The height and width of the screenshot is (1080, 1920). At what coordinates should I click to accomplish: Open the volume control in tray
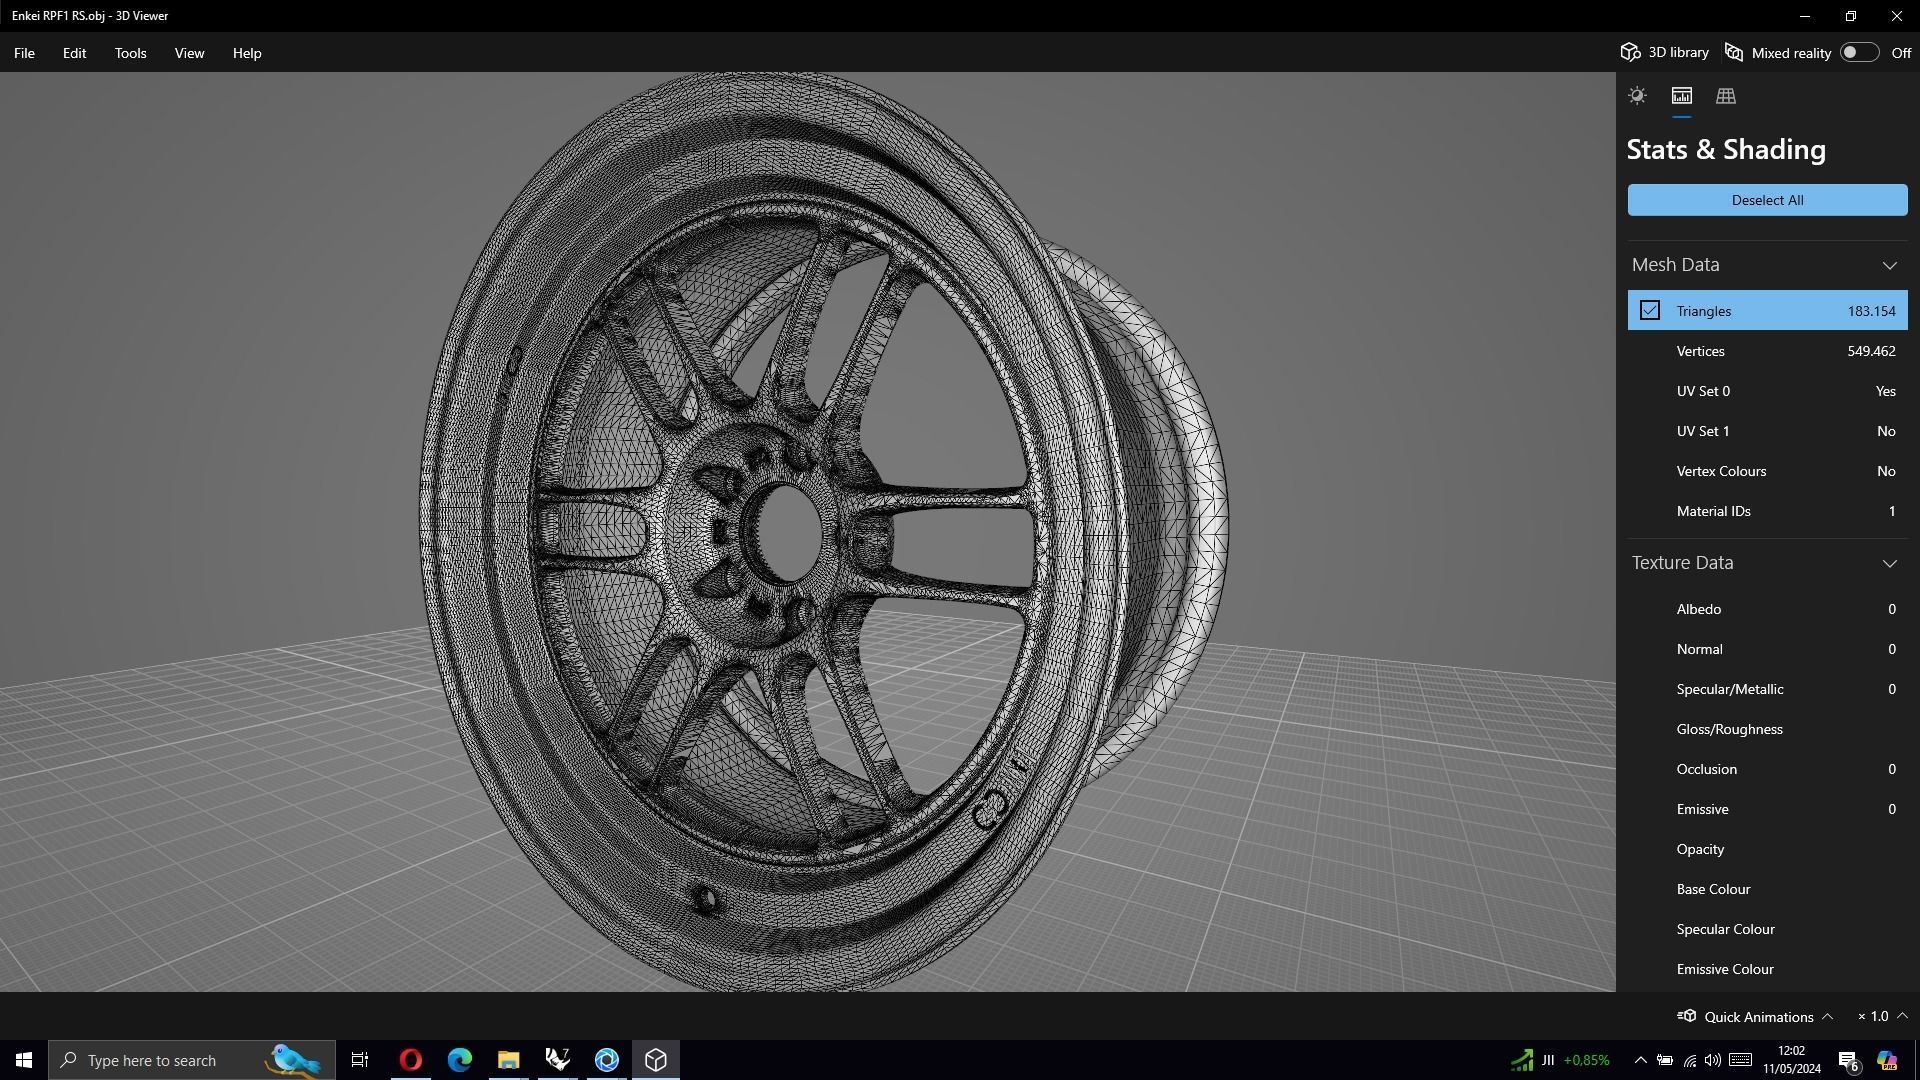click(x=1713, y=1060)
